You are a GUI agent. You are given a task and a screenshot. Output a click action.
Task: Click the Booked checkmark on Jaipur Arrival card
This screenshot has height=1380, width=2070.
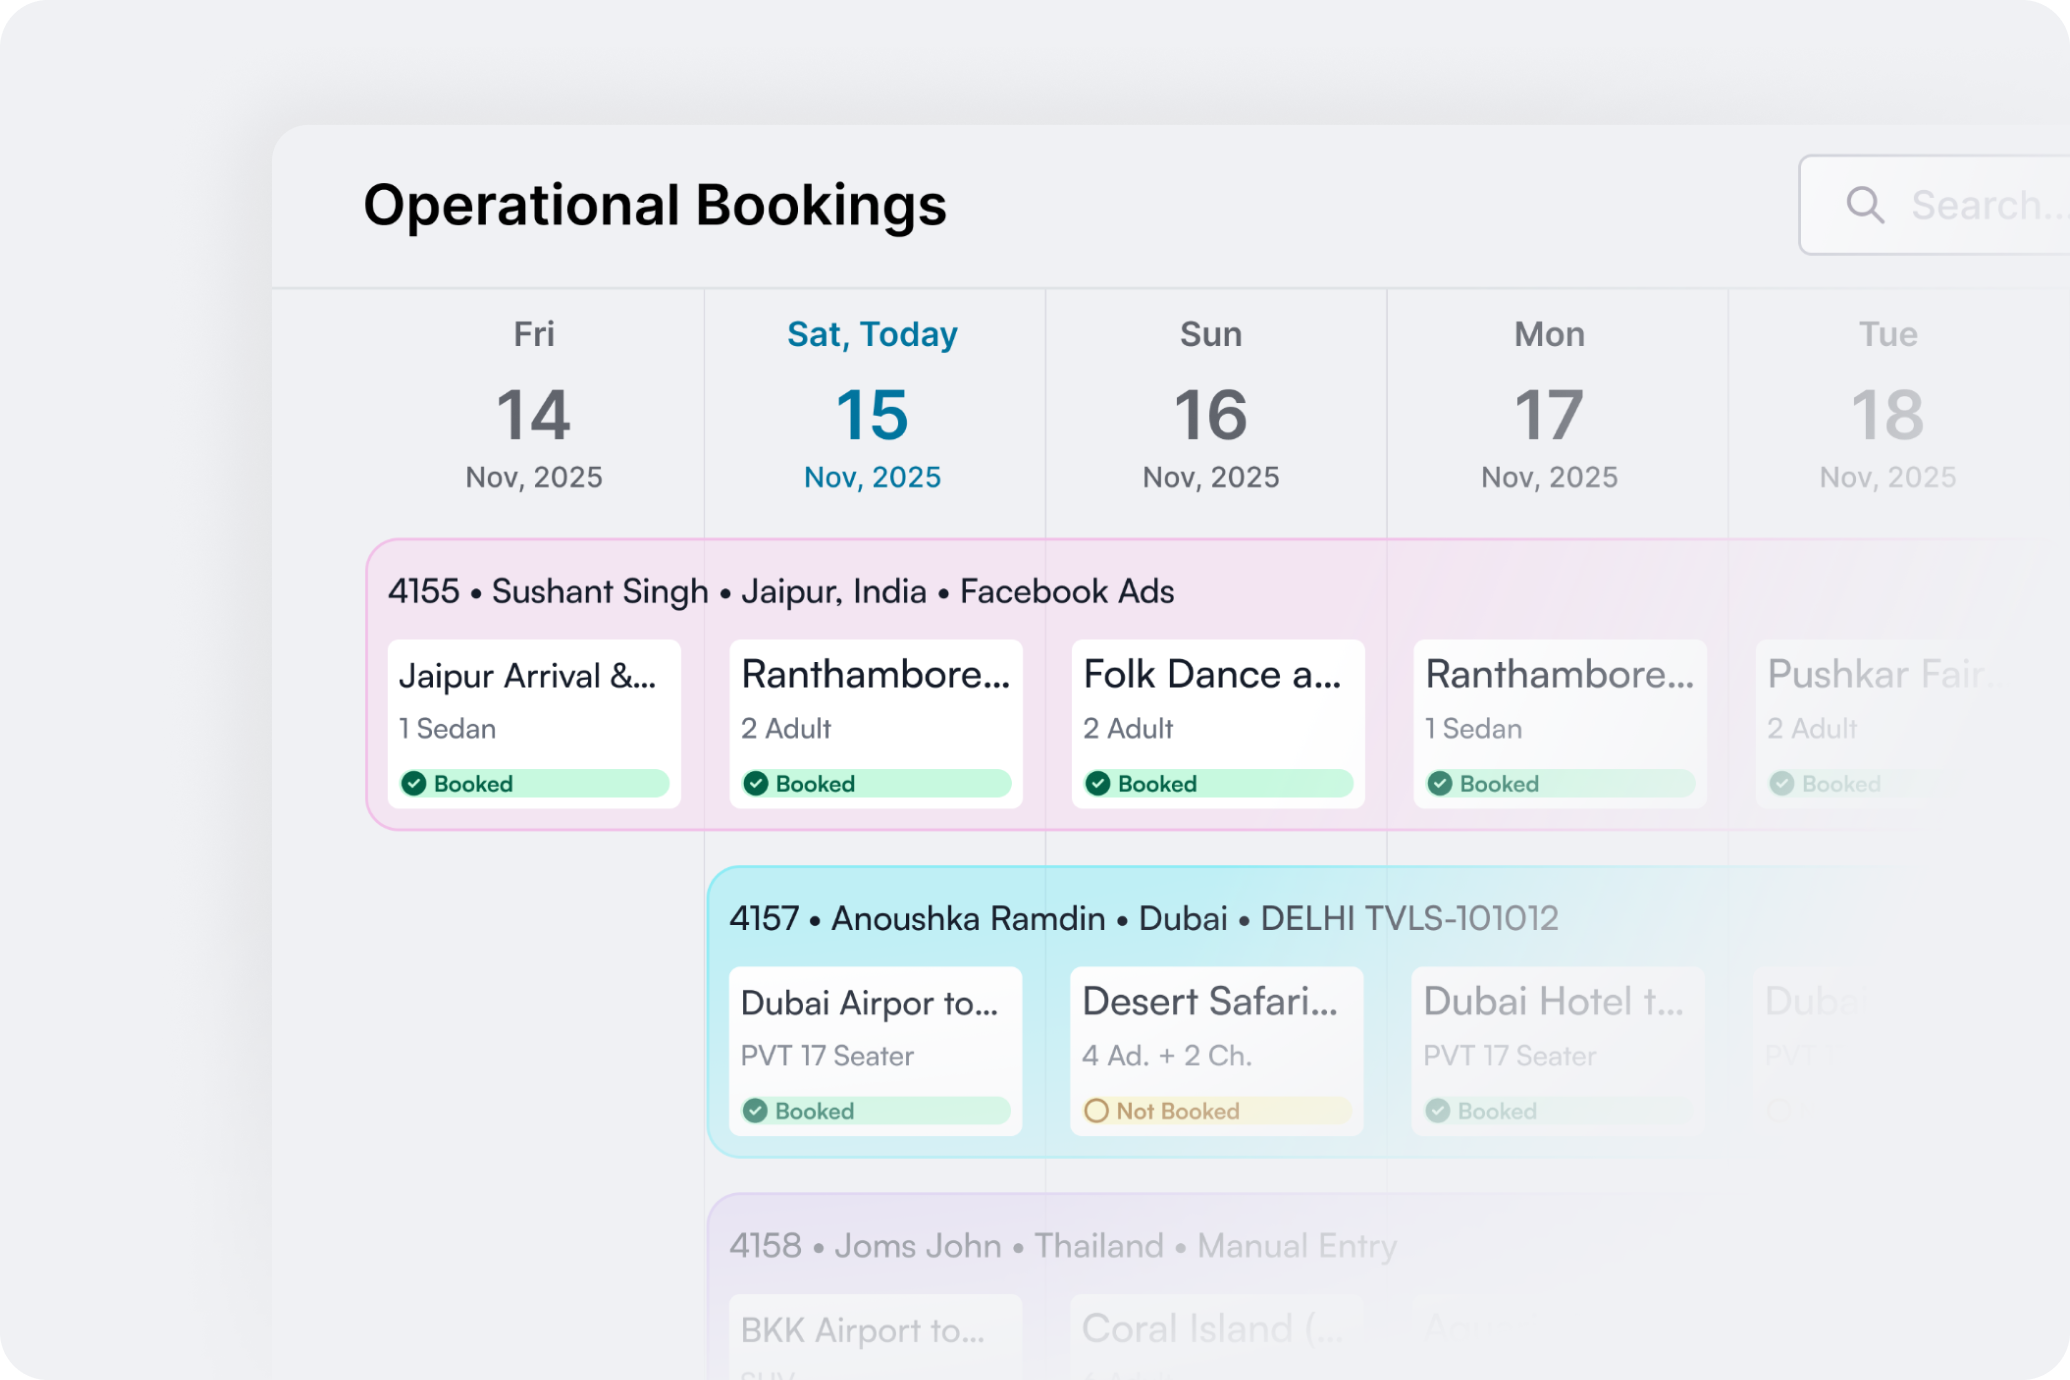coord(415,784)
